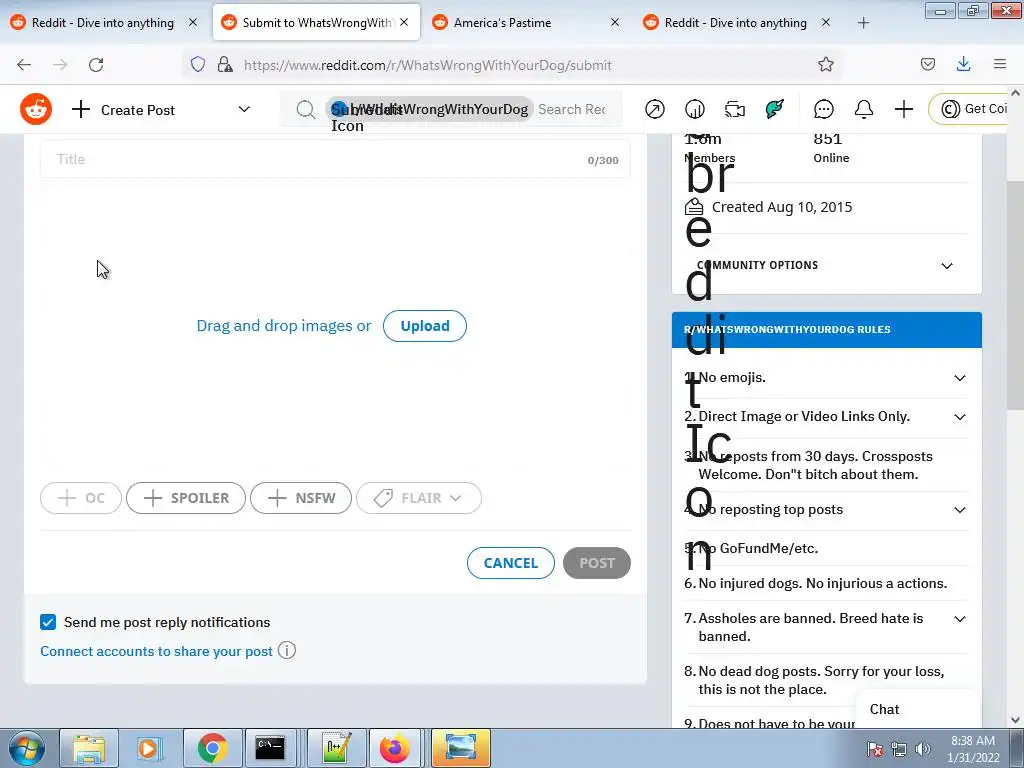The image size is (1024, 768).
Task: Click the 'Created Aug 10, 2015' text
Action: point(782,207)
